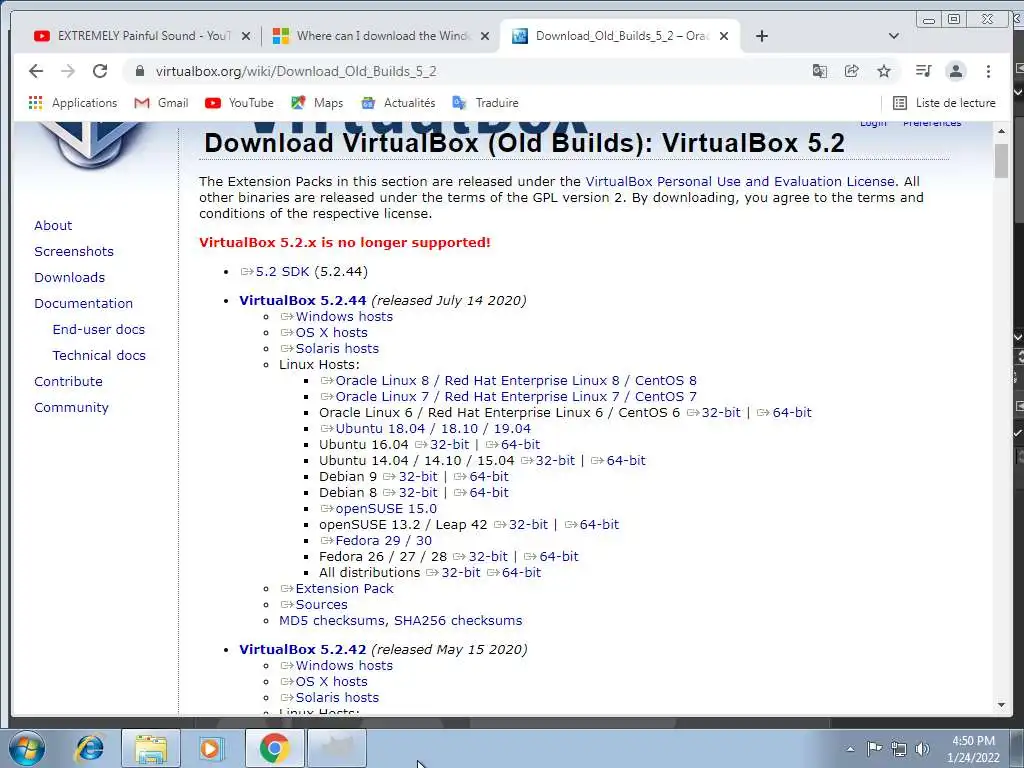Reload the VirtualBox page
This screenshot has height=768, width=1024.
point(100,71)
